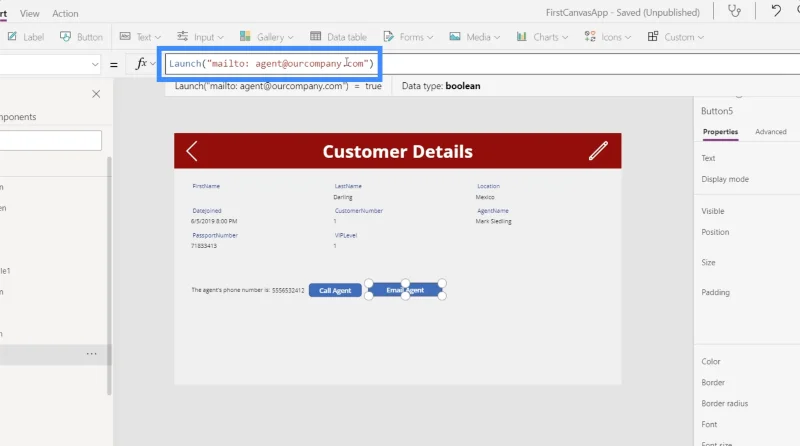800x446 pixels.
Task: Click the Size property
Action: tap(708, 262)
